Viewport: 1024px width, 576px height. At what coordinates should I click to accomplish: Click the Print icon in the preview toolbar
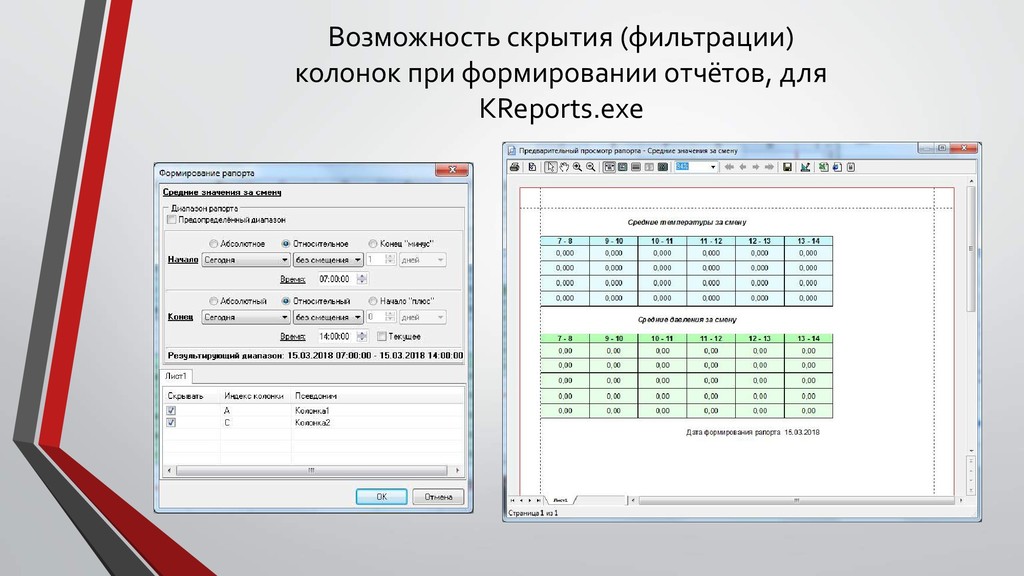pos(515,167)
